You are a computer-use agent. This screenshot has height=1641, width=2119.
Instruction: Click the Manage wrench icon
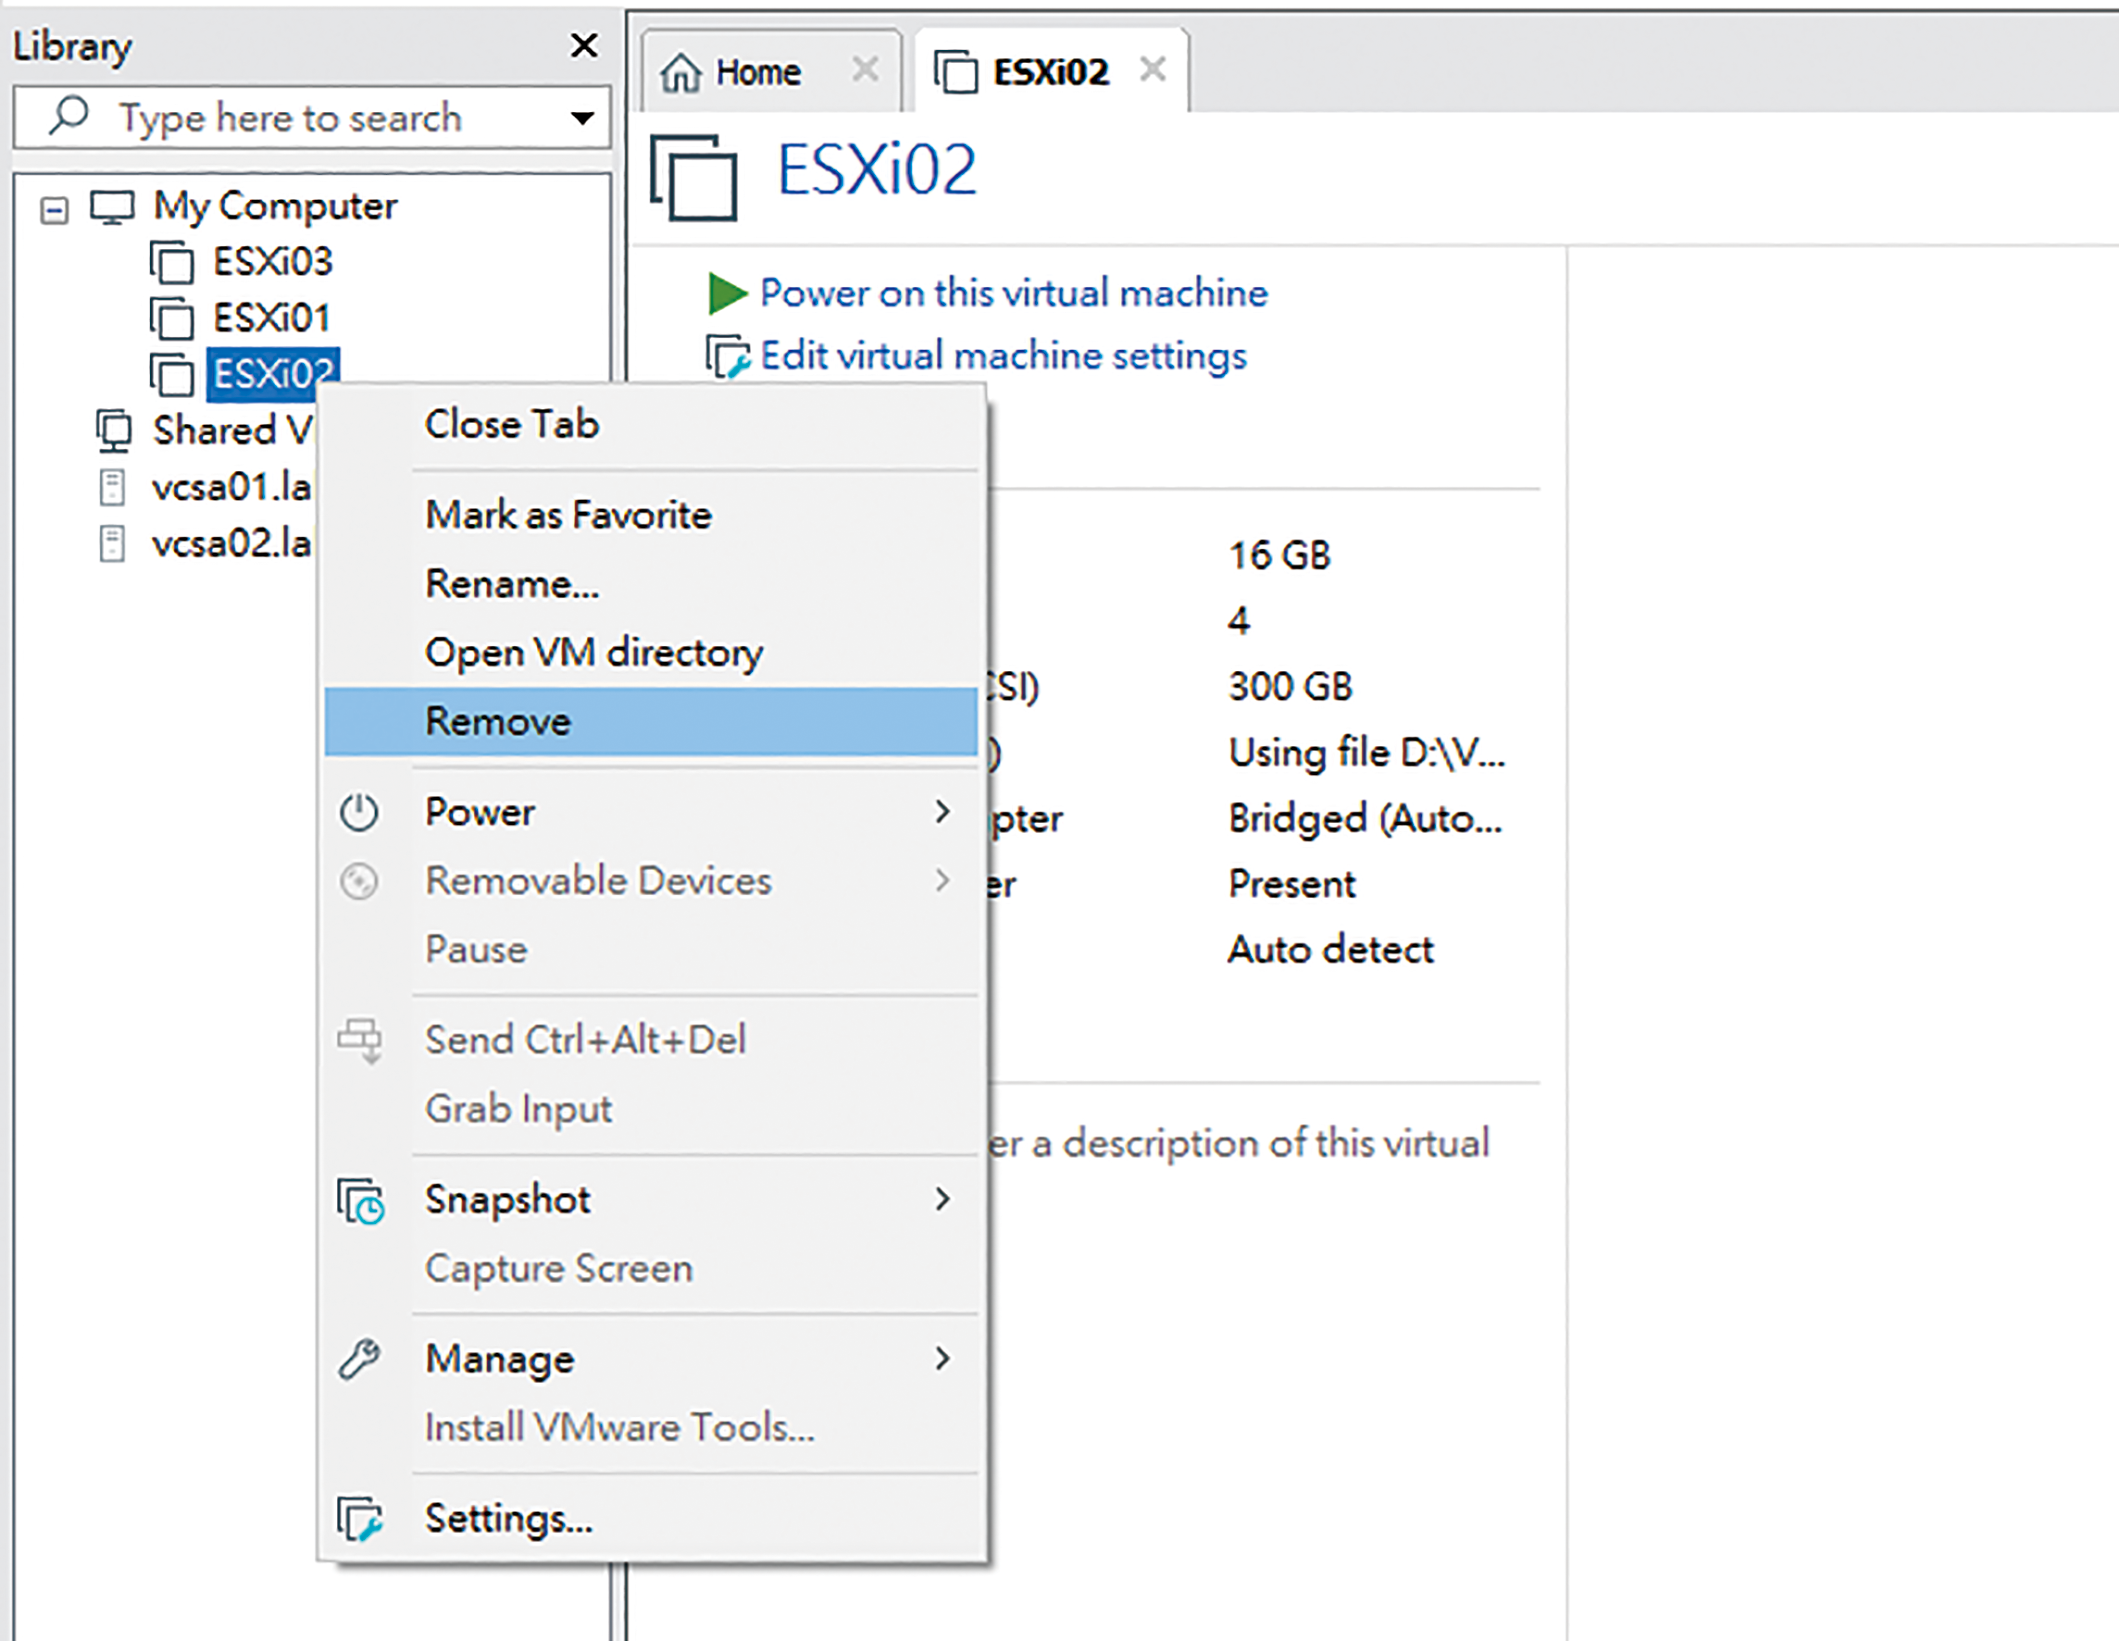359,1359
